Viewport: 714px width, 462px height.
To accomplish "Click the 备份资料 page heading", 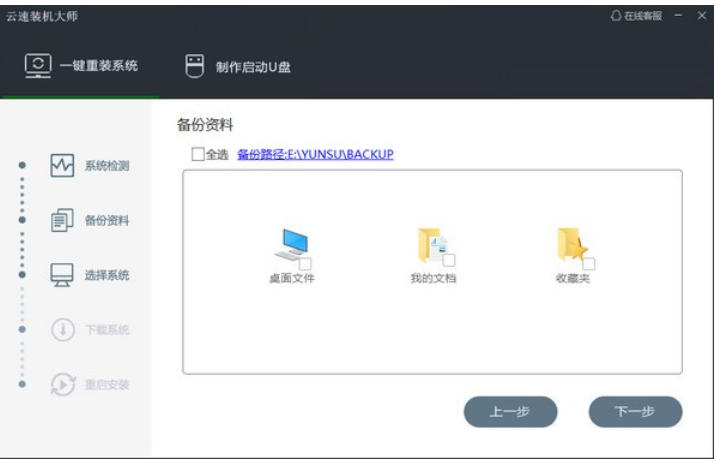I will (x=205, y=125).
